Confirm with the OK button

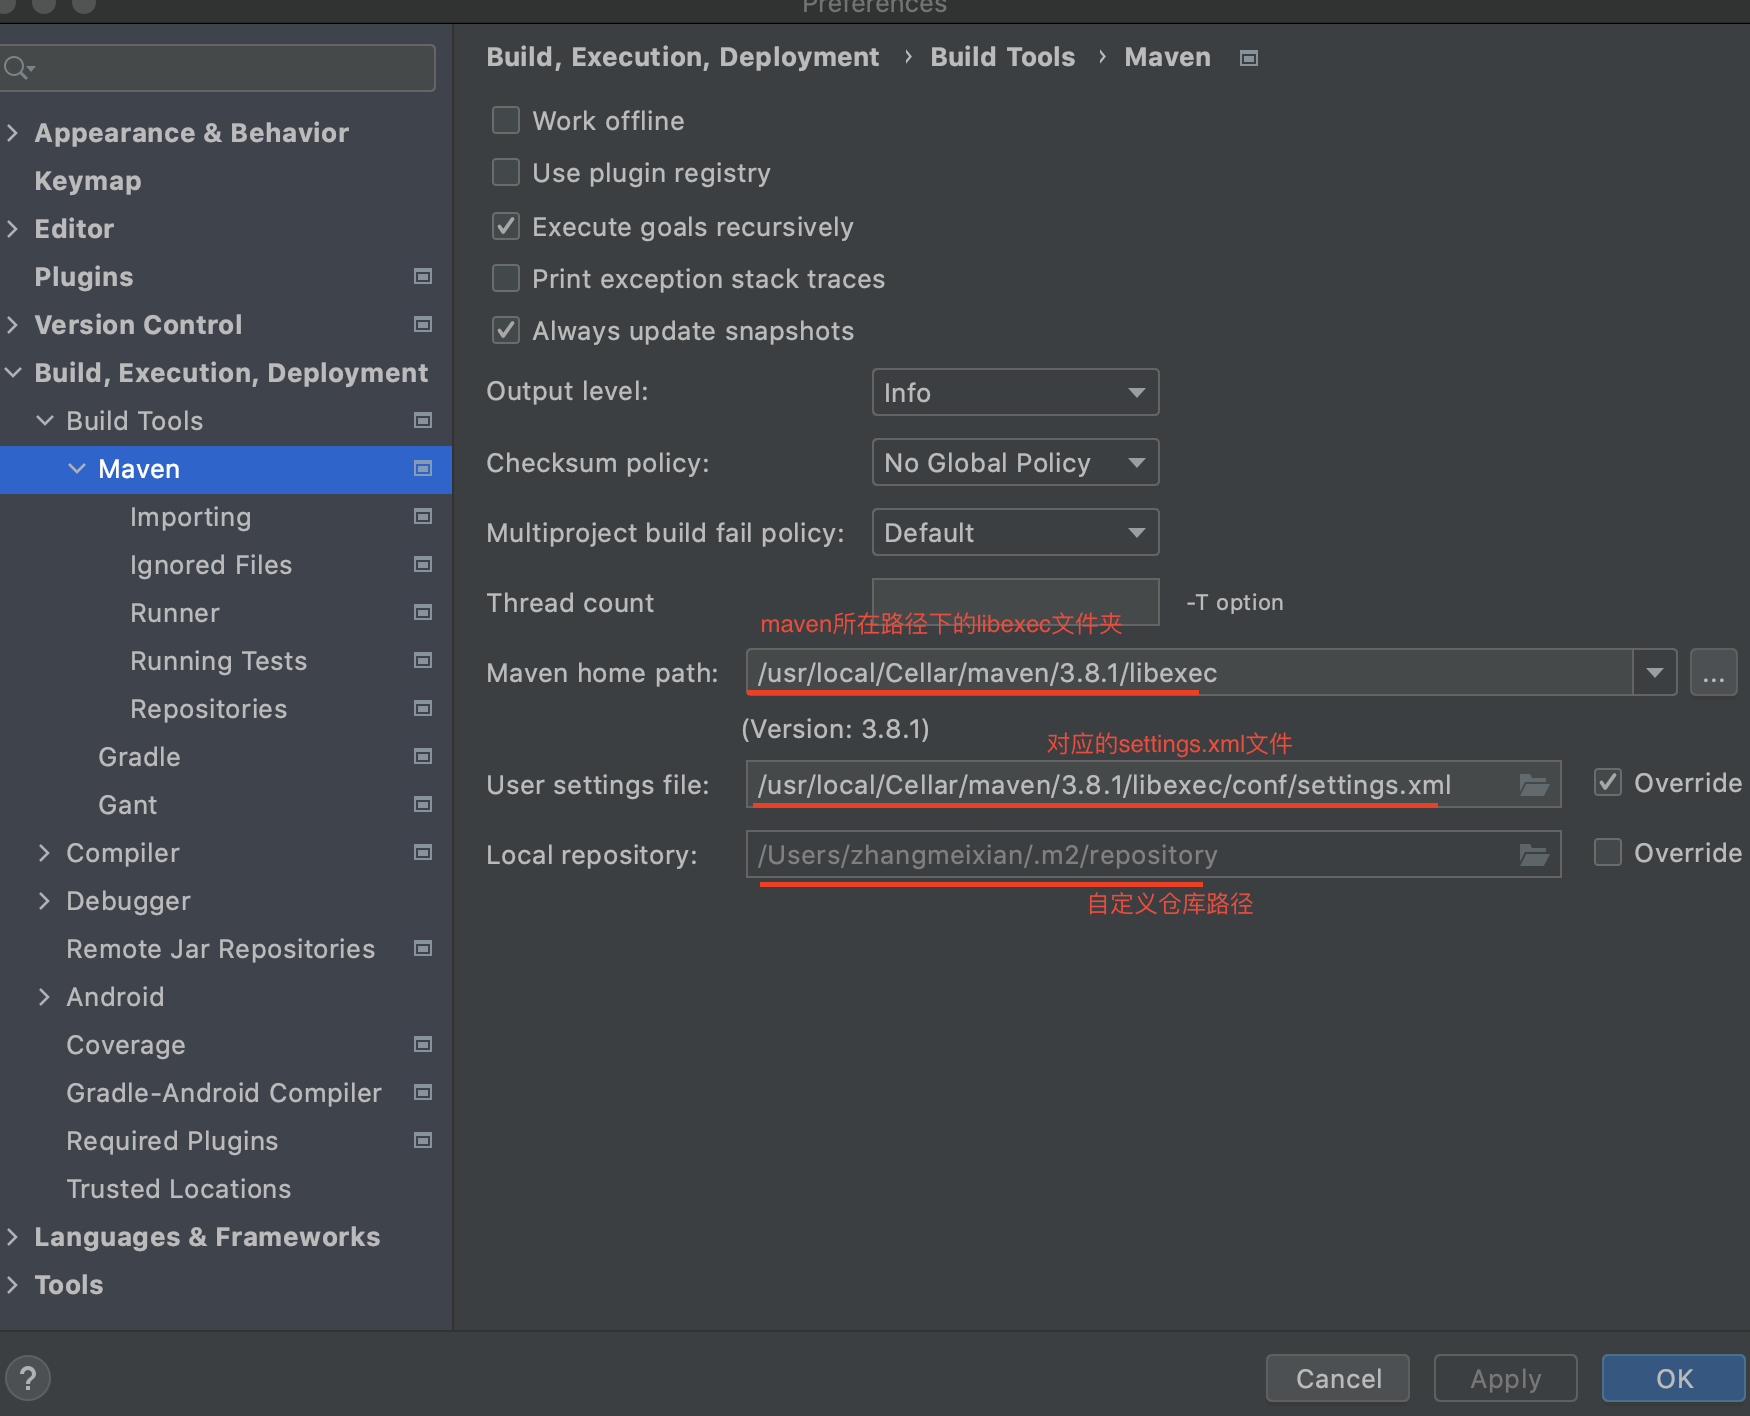coord(1674,1379)
